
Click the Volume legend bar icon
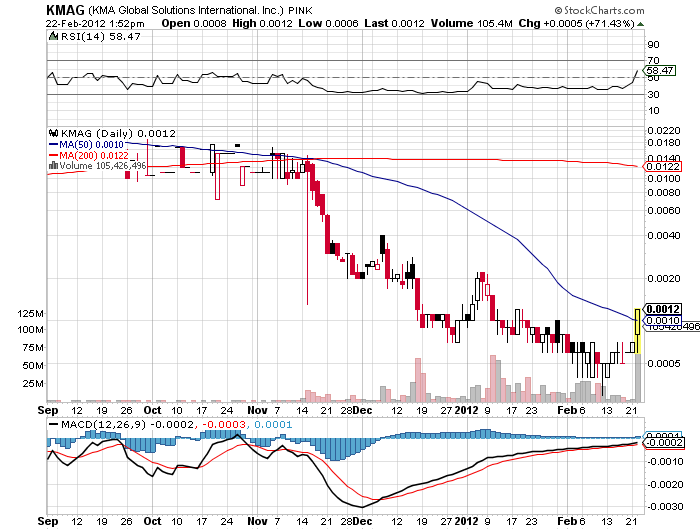(52, 166)
